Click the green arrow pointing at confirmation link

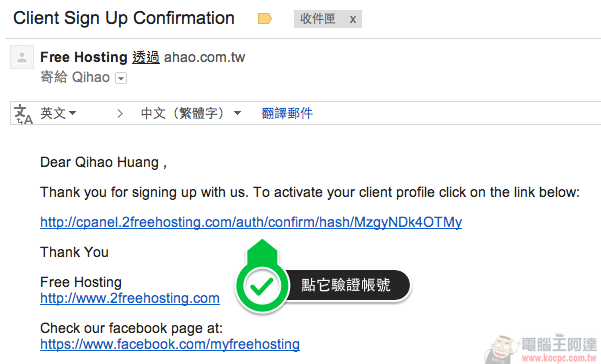(x=262, y=251)
